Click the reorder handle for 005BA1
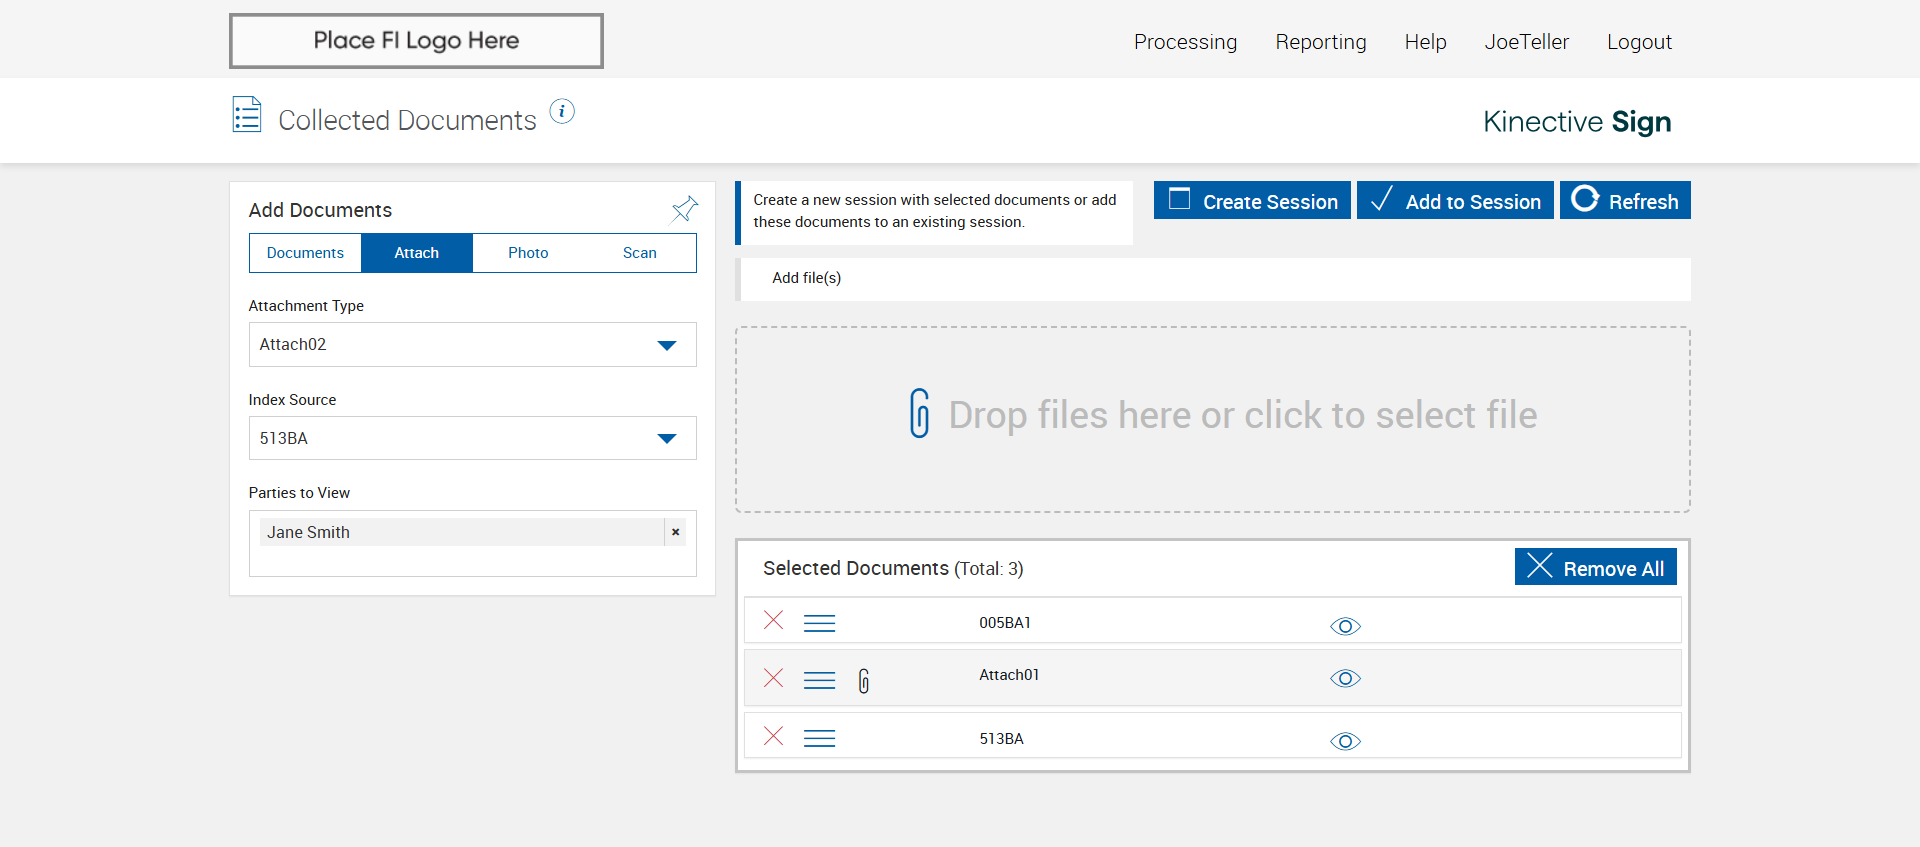 819,623
